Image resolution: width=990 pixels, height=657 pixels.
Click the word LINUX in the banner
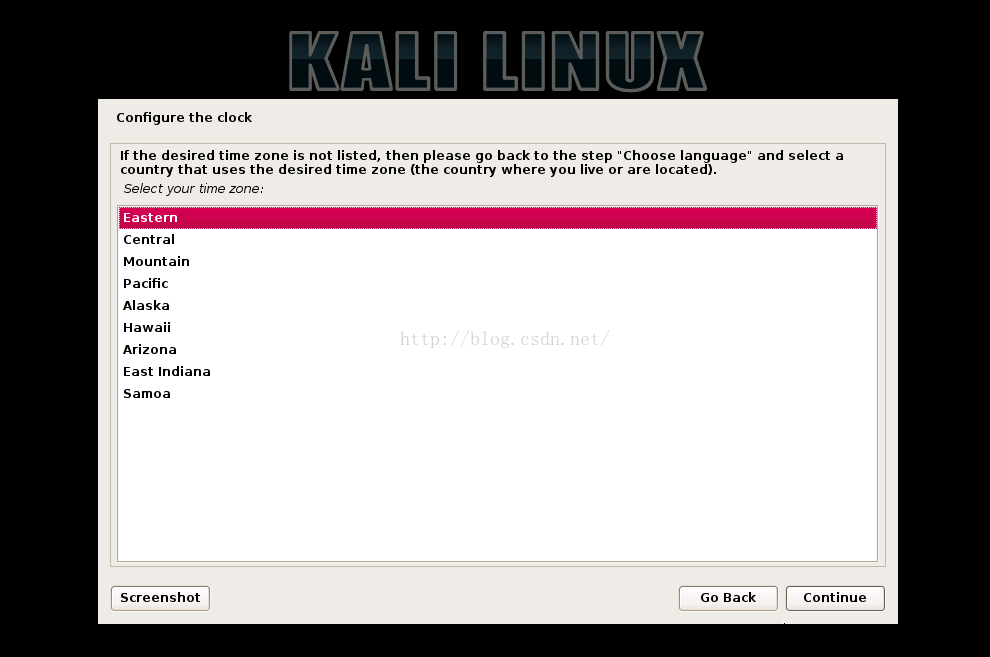(x=595, y=61)
